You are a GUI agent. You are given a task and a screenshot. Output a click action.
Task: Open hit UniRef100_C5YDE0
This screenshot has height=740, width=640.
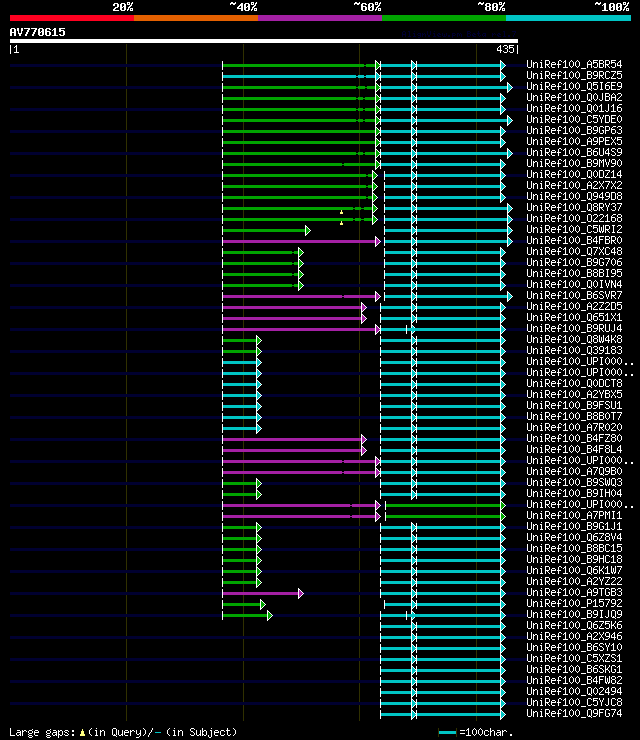tap(574, 119)
